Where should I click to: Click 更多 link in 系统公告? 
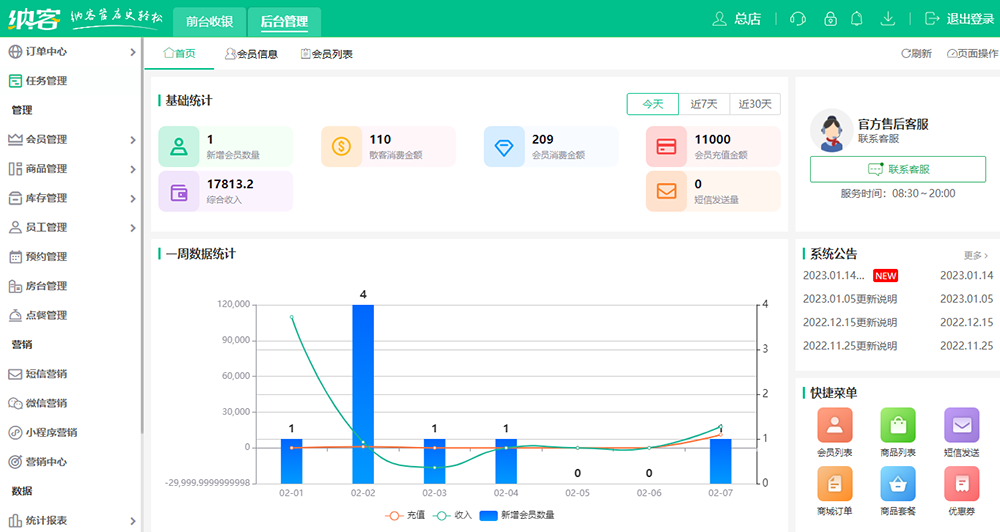976,255
